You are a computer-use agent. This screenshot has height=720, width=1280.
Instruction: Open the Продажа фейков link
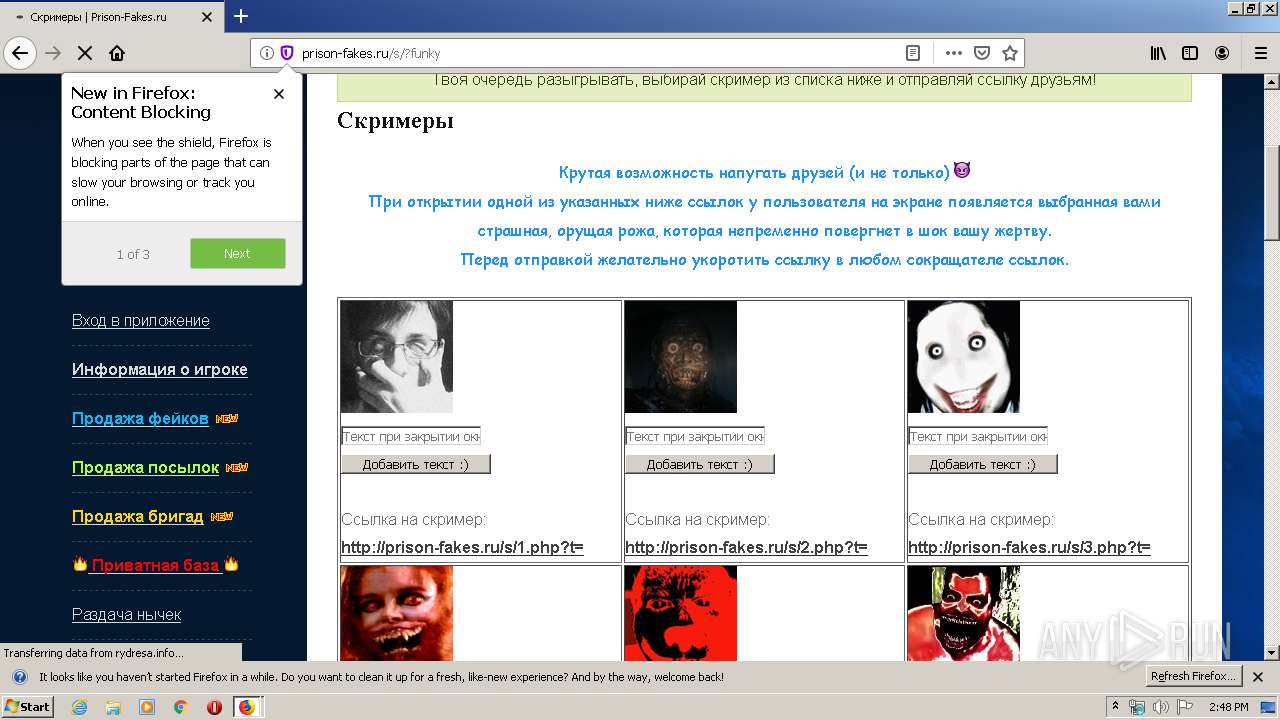click(140, 418)
